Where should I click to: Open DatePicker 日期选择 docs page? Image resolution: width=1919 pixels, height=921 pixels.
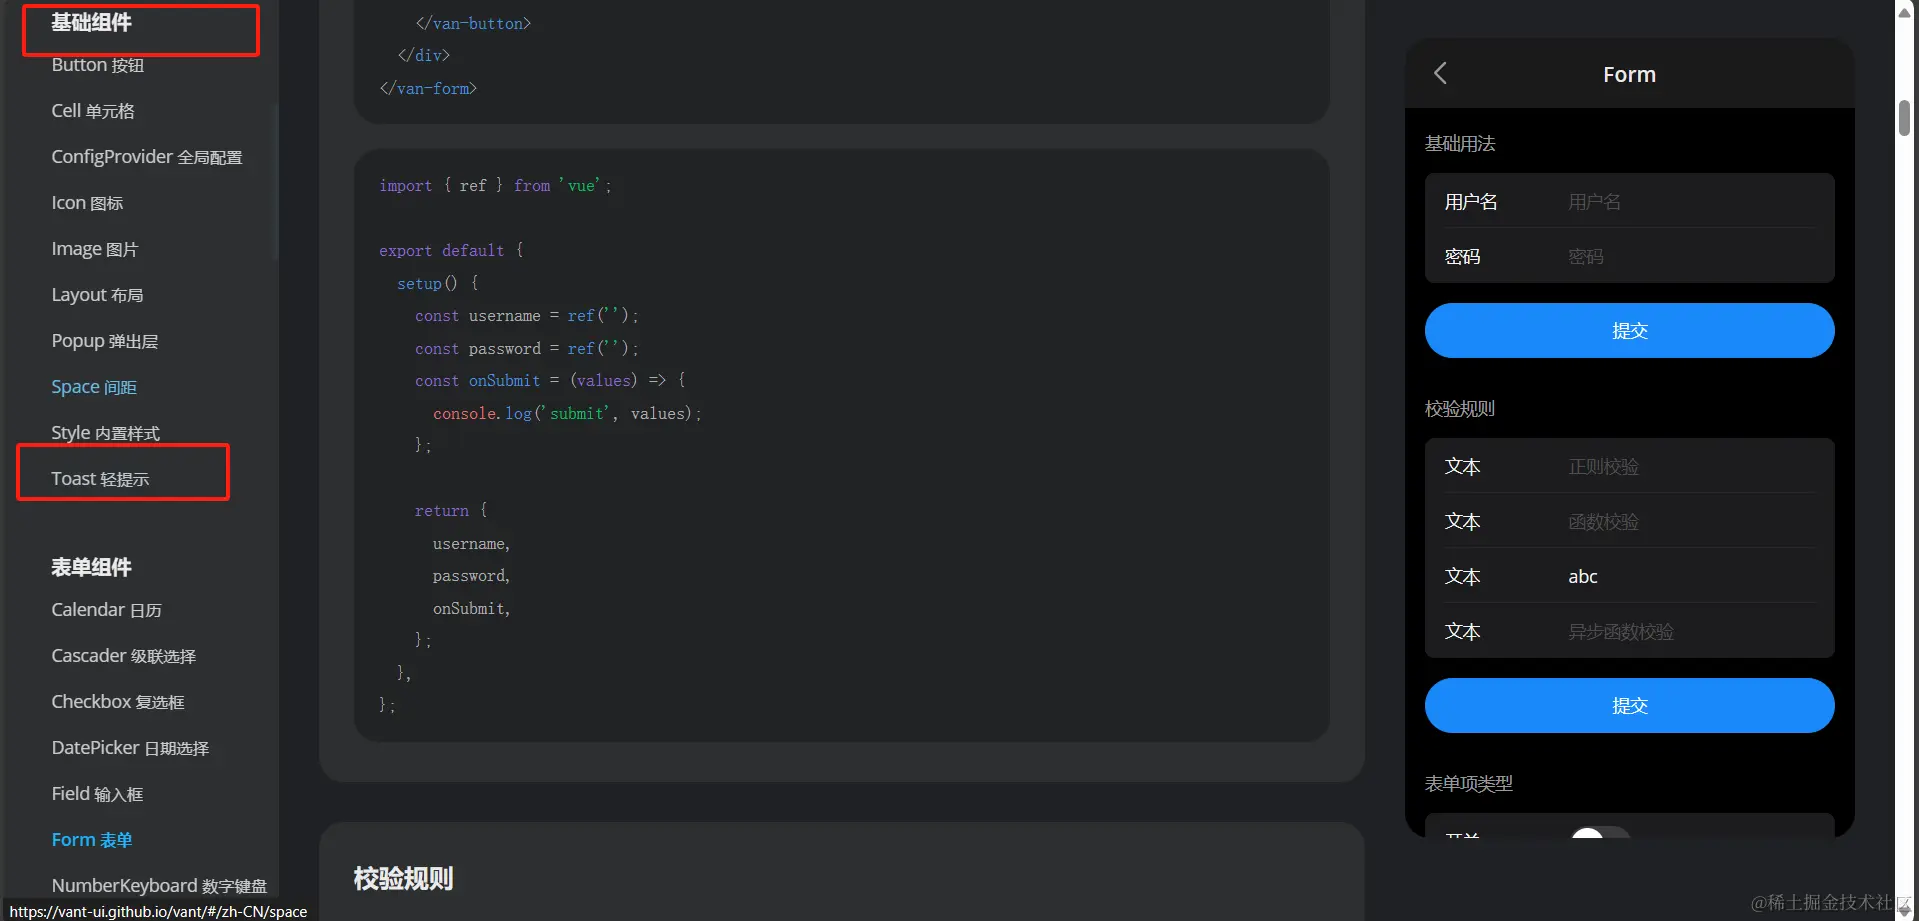[130, 748]
